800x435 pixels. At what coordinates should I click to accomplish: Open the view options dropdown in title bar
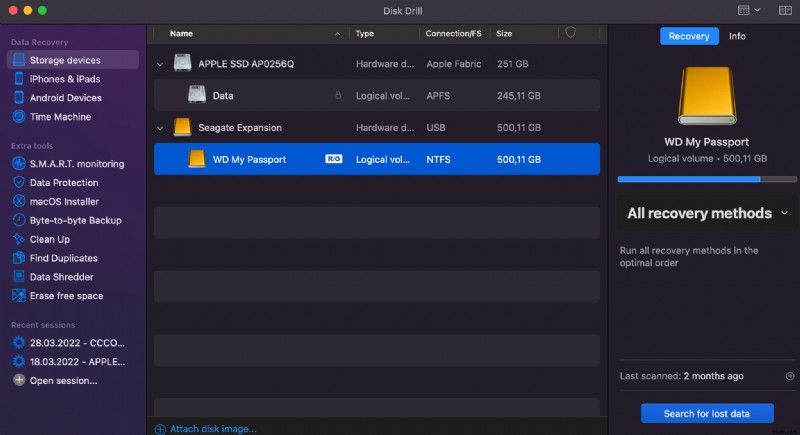pos(748,10)
